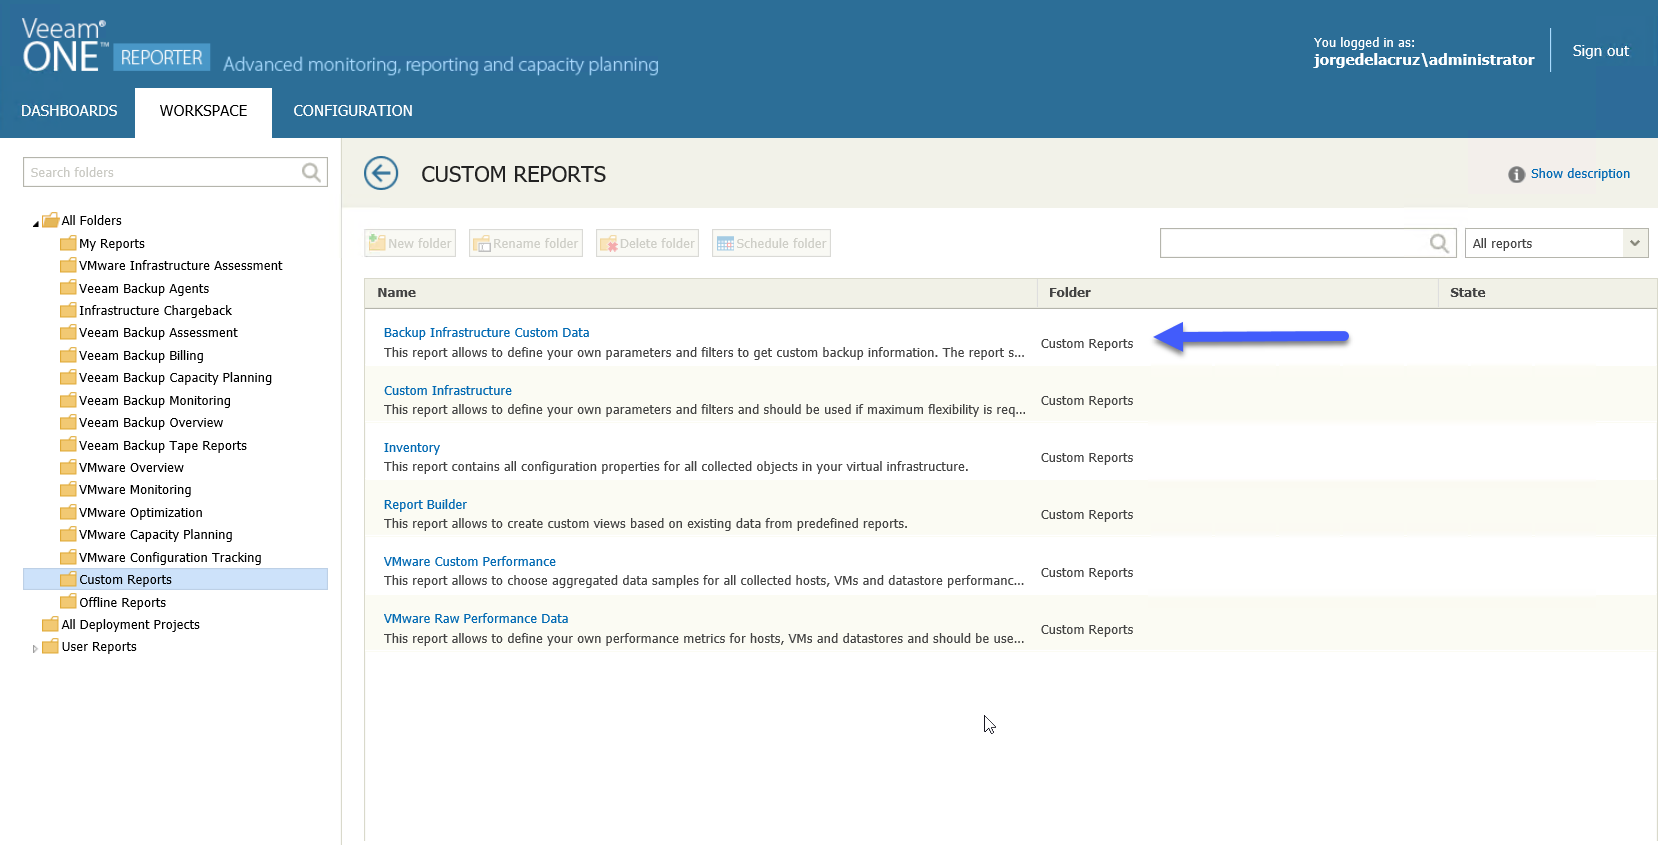Click the Schedule folder button

pyautogui.click(x=771, y=243)
